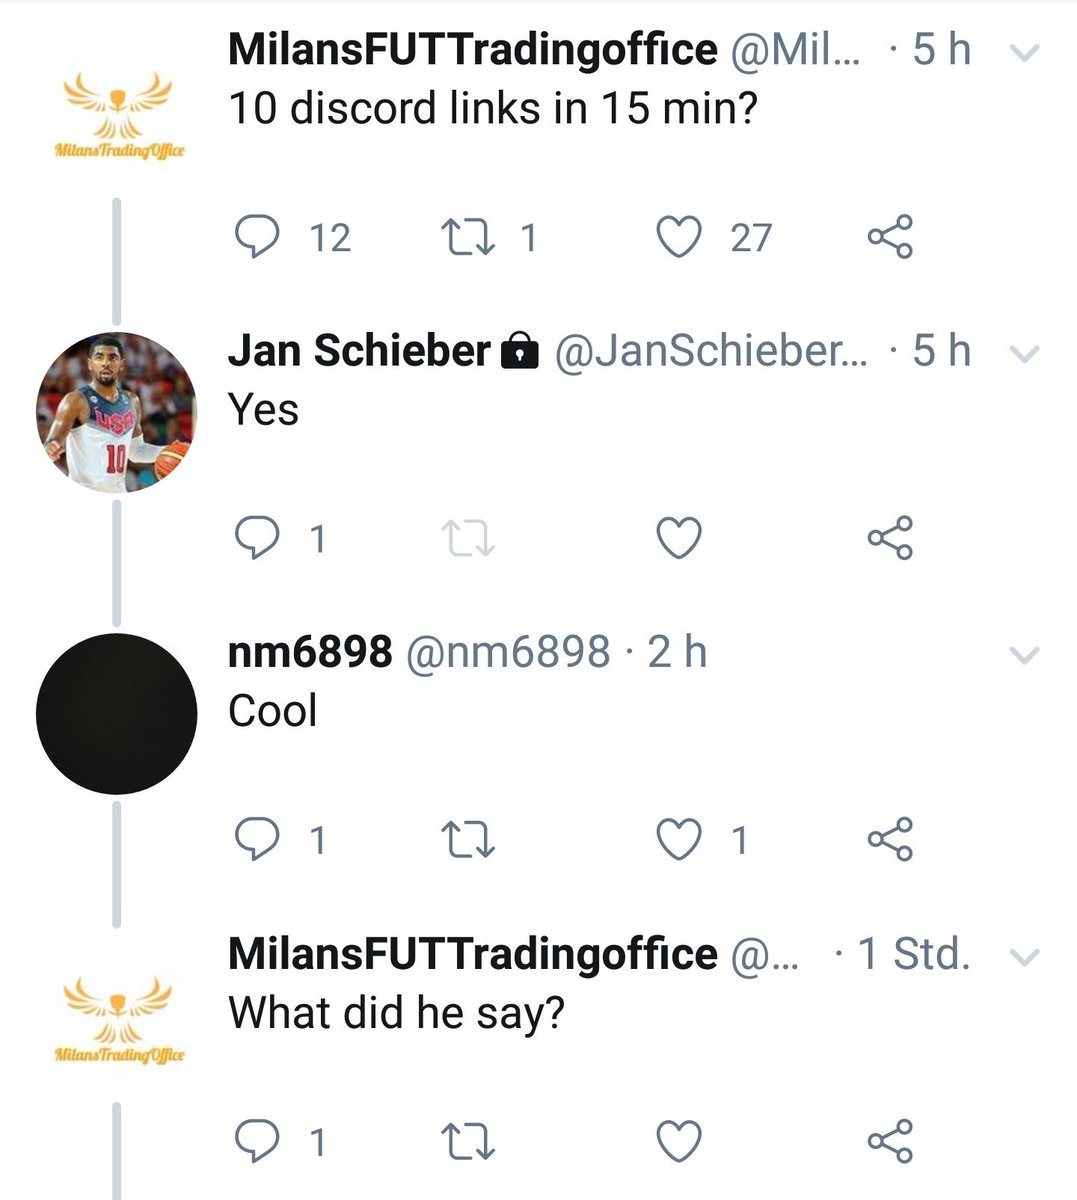Like Jan Schieber's 'Yes' tweet
Image resolution: width=1077 pixels, height=1200 pixels.
[679, 539]
